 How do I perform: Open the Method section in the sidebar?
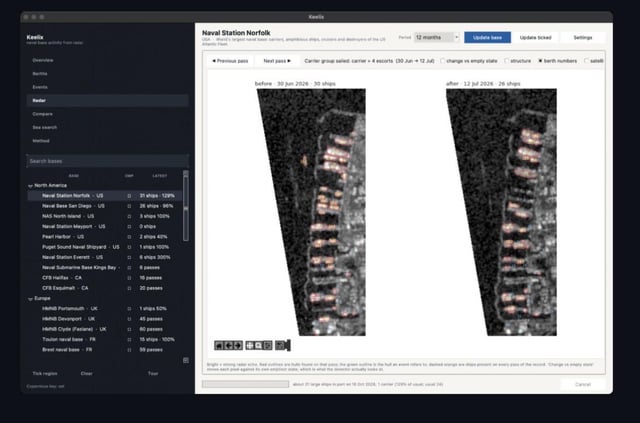tap(108, 141)
